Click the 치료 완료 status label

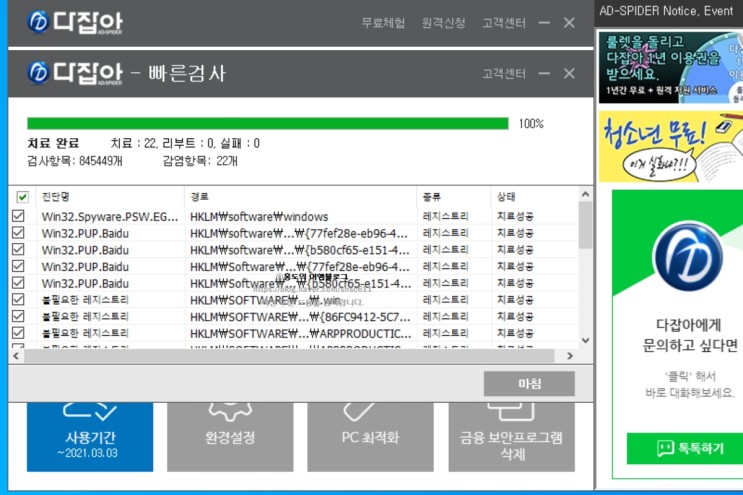tap(53, 143)
